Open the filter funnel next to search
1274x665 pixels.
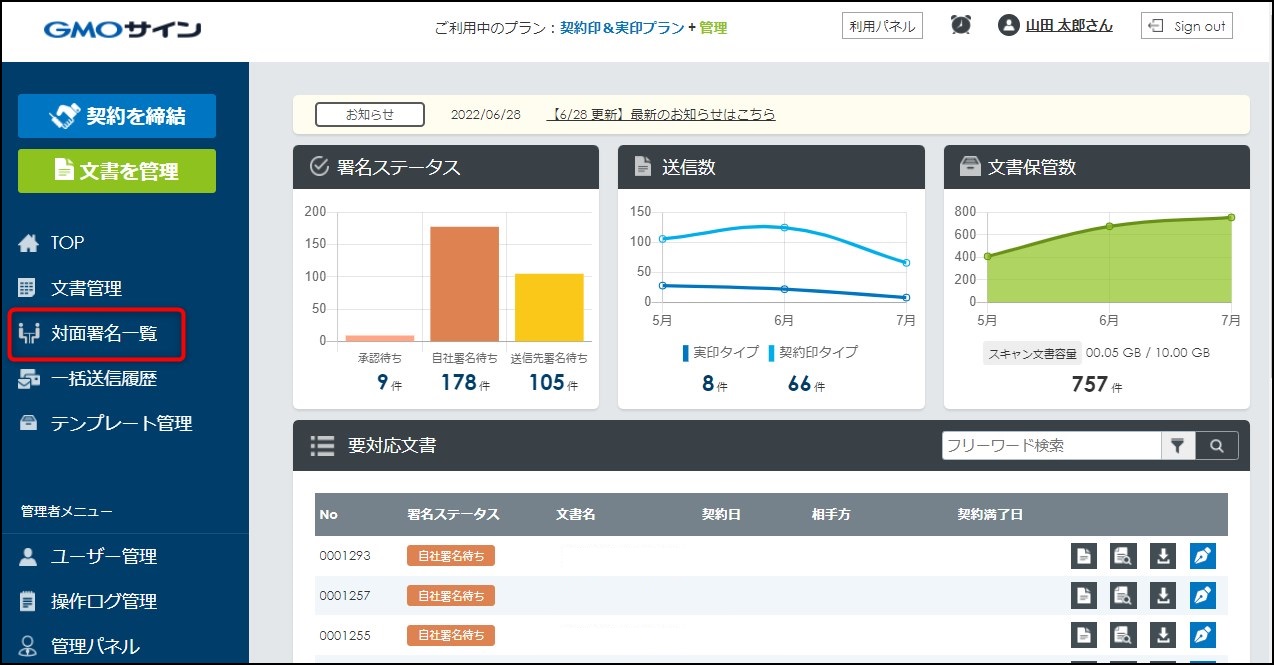point(1177,446)
